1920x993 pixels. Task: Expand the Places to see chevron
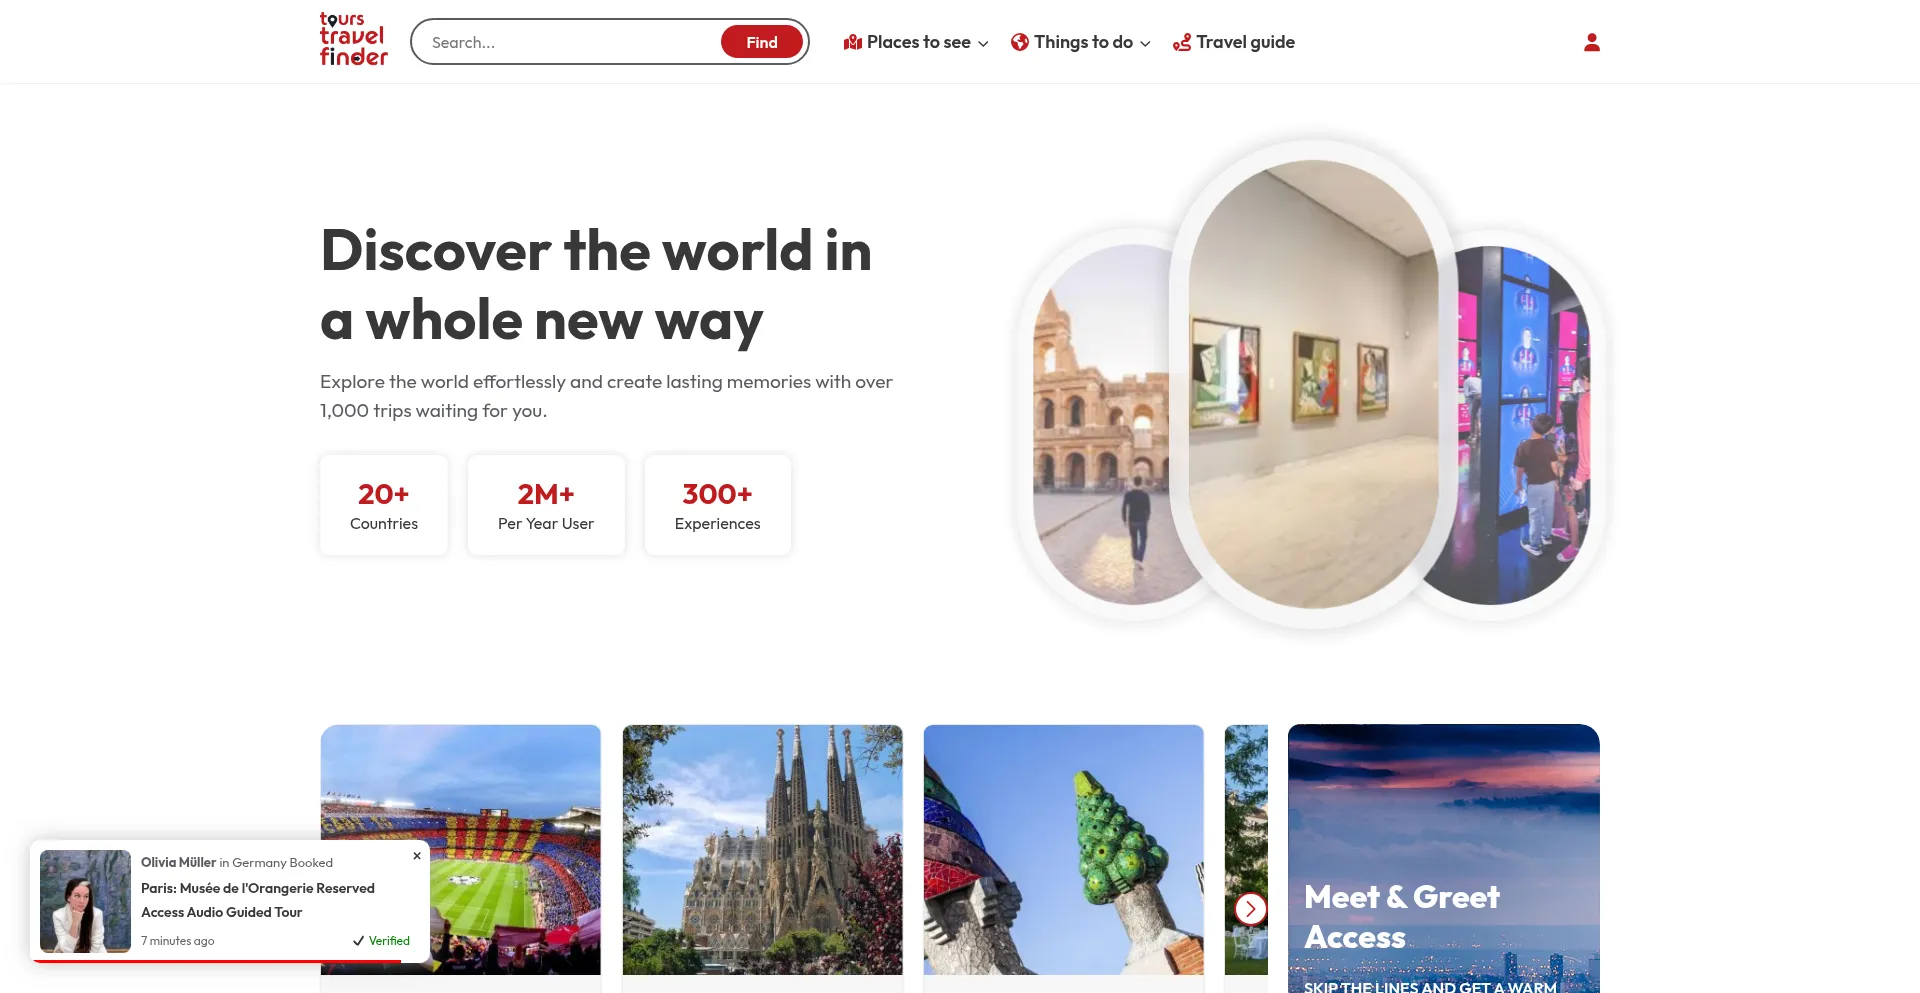click(983, 44)
